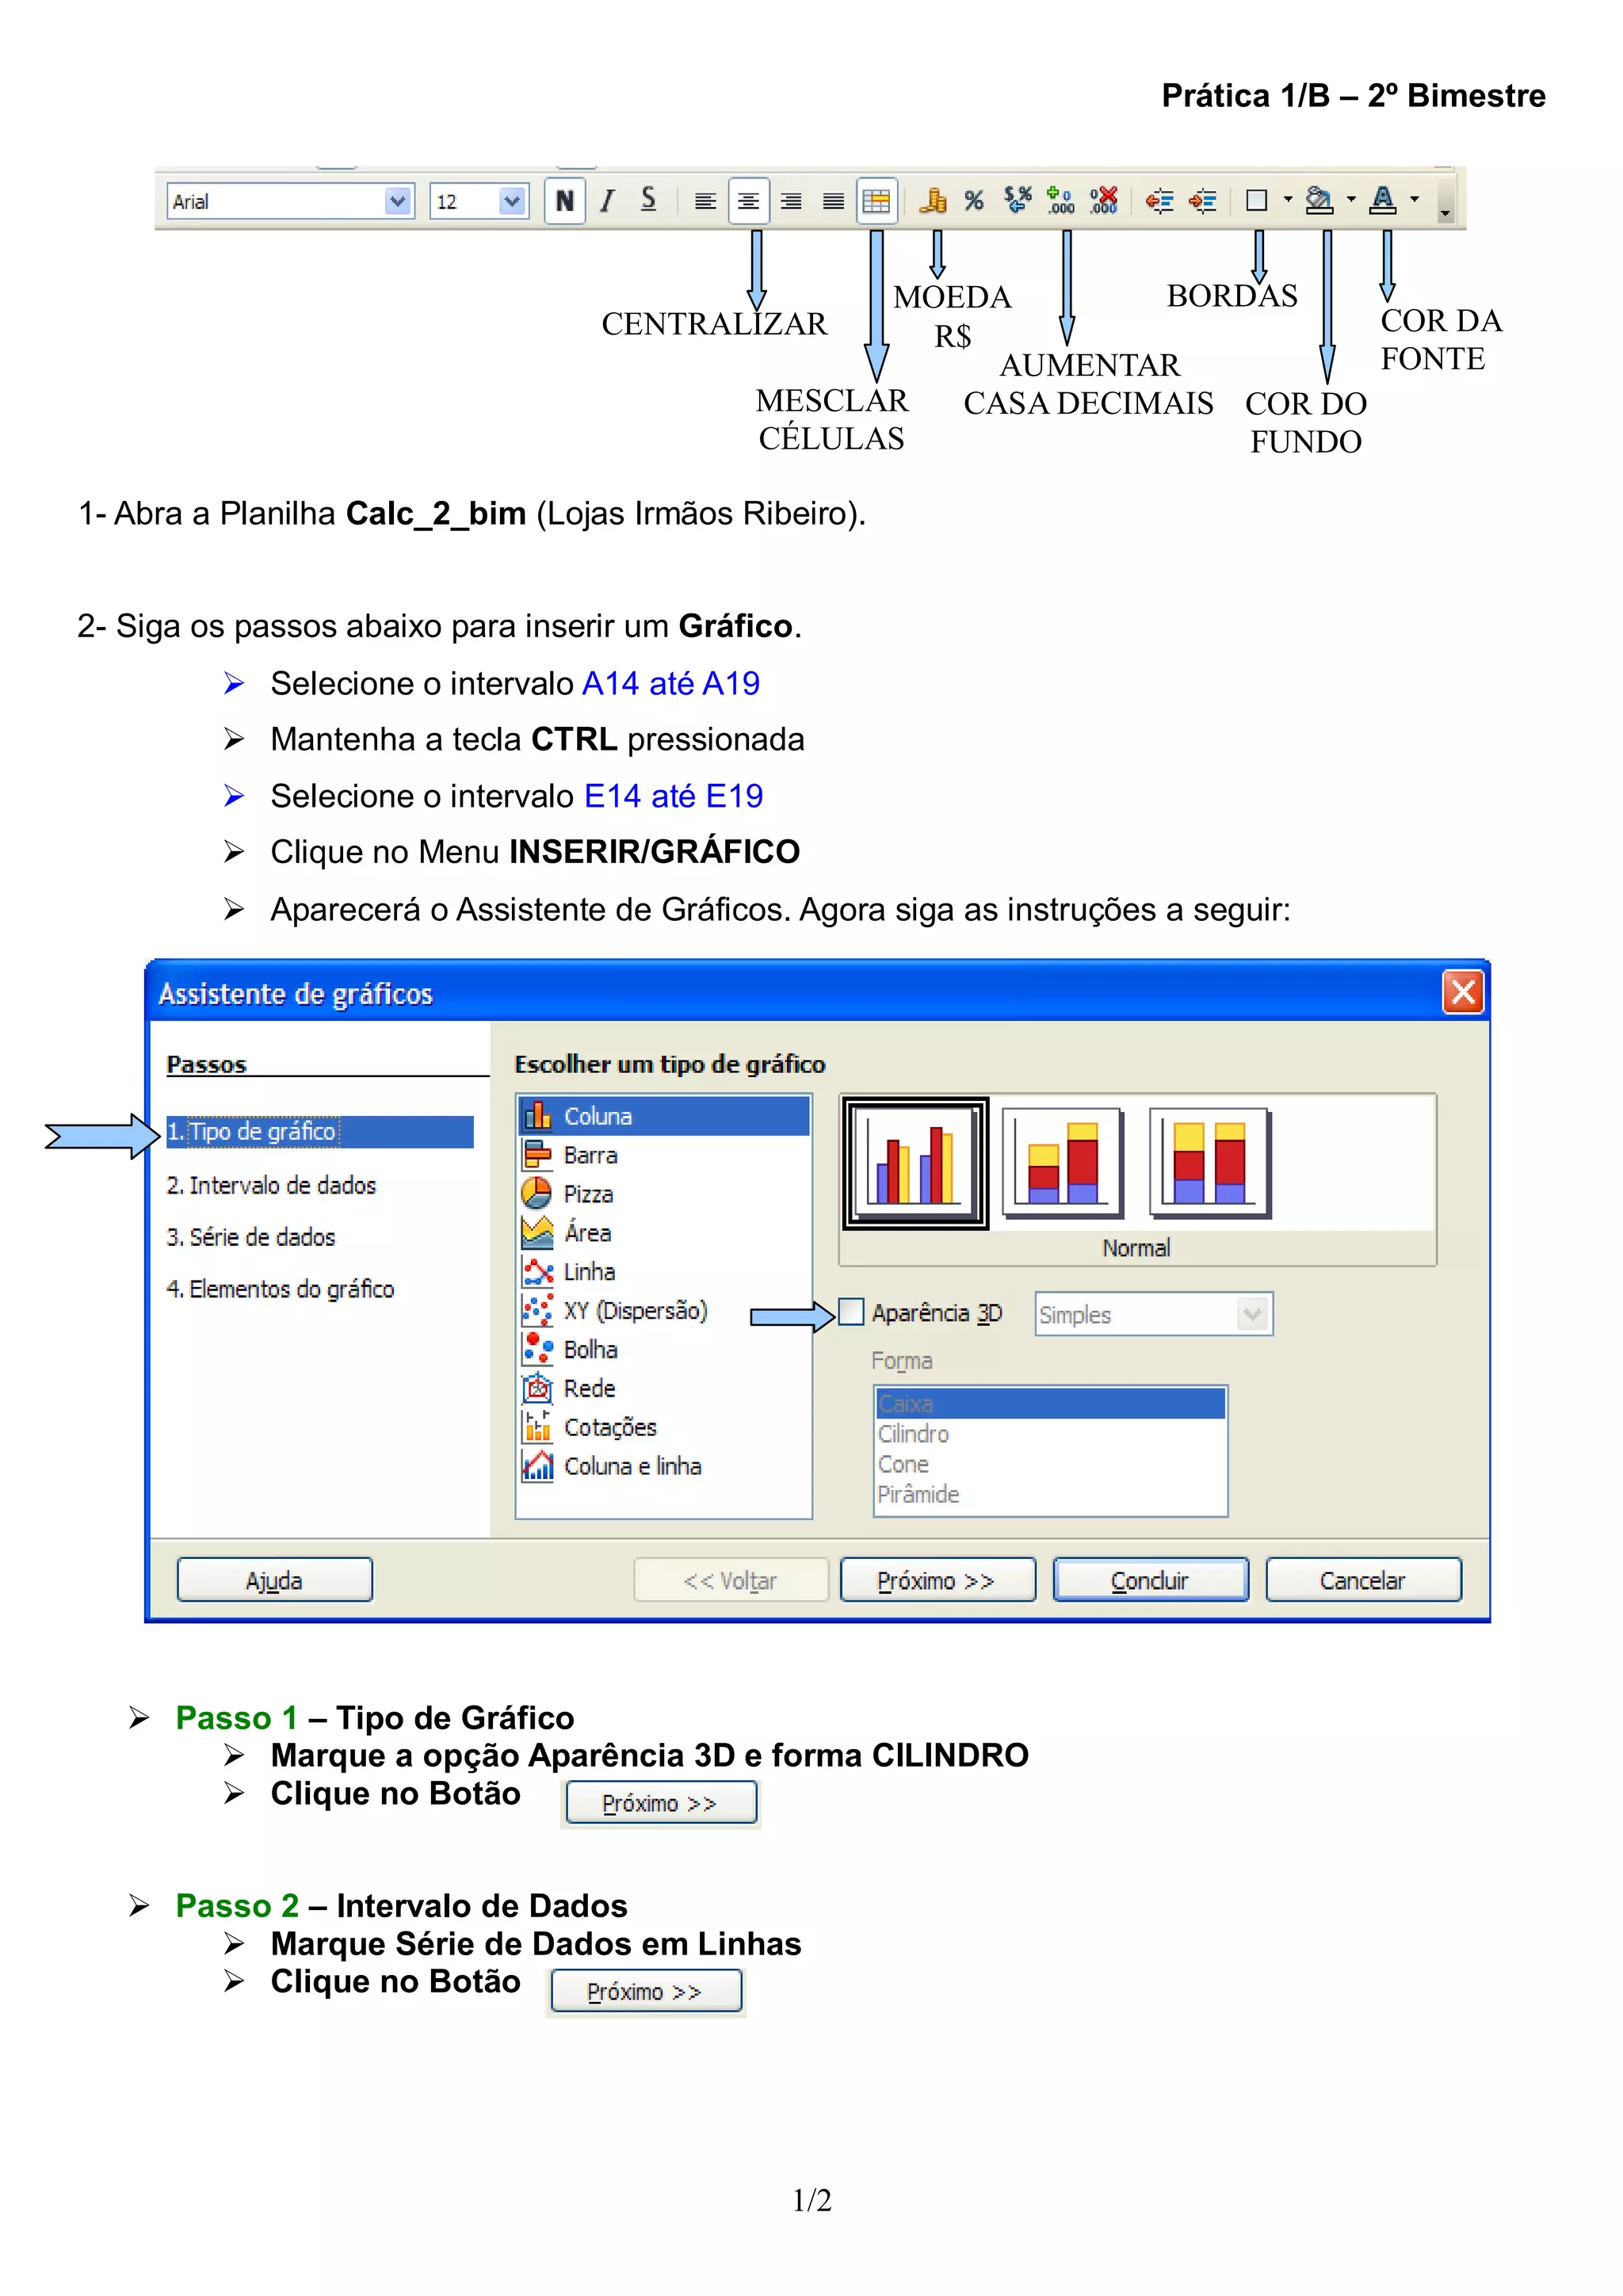Viewport: 1623px width, 2296px height.
Task: Click the Bold (N) formatting icon
Action: 564,201
